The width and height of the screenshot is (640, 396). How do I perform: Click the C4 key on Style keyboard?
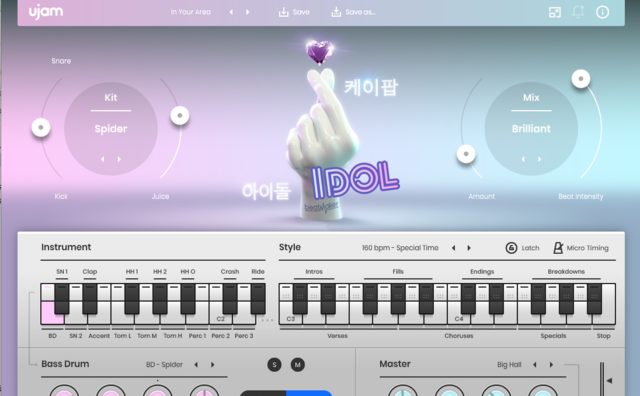[x=459, y=319]
